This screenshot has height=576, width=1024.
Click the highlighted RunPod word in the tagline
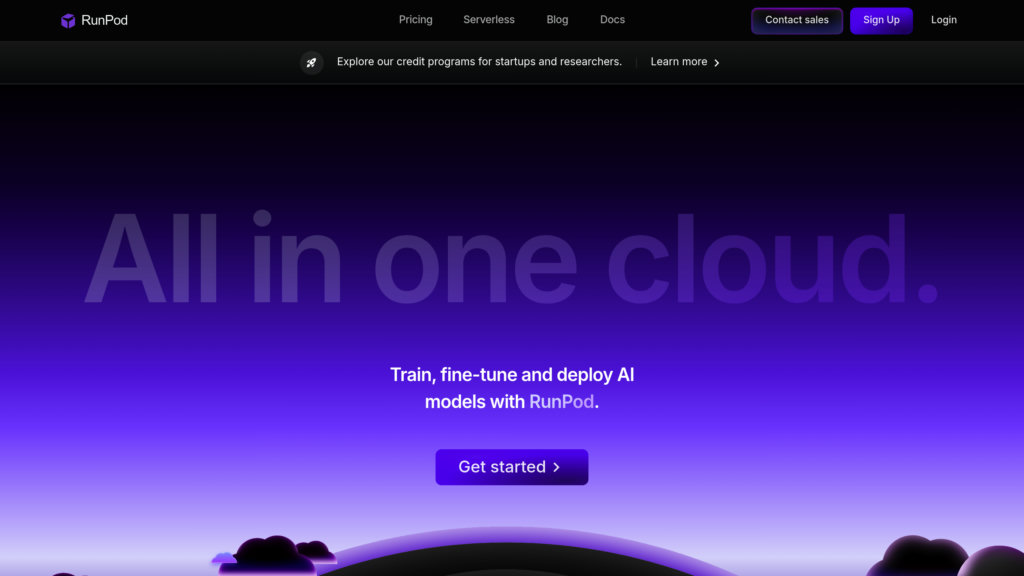[561, 402]
